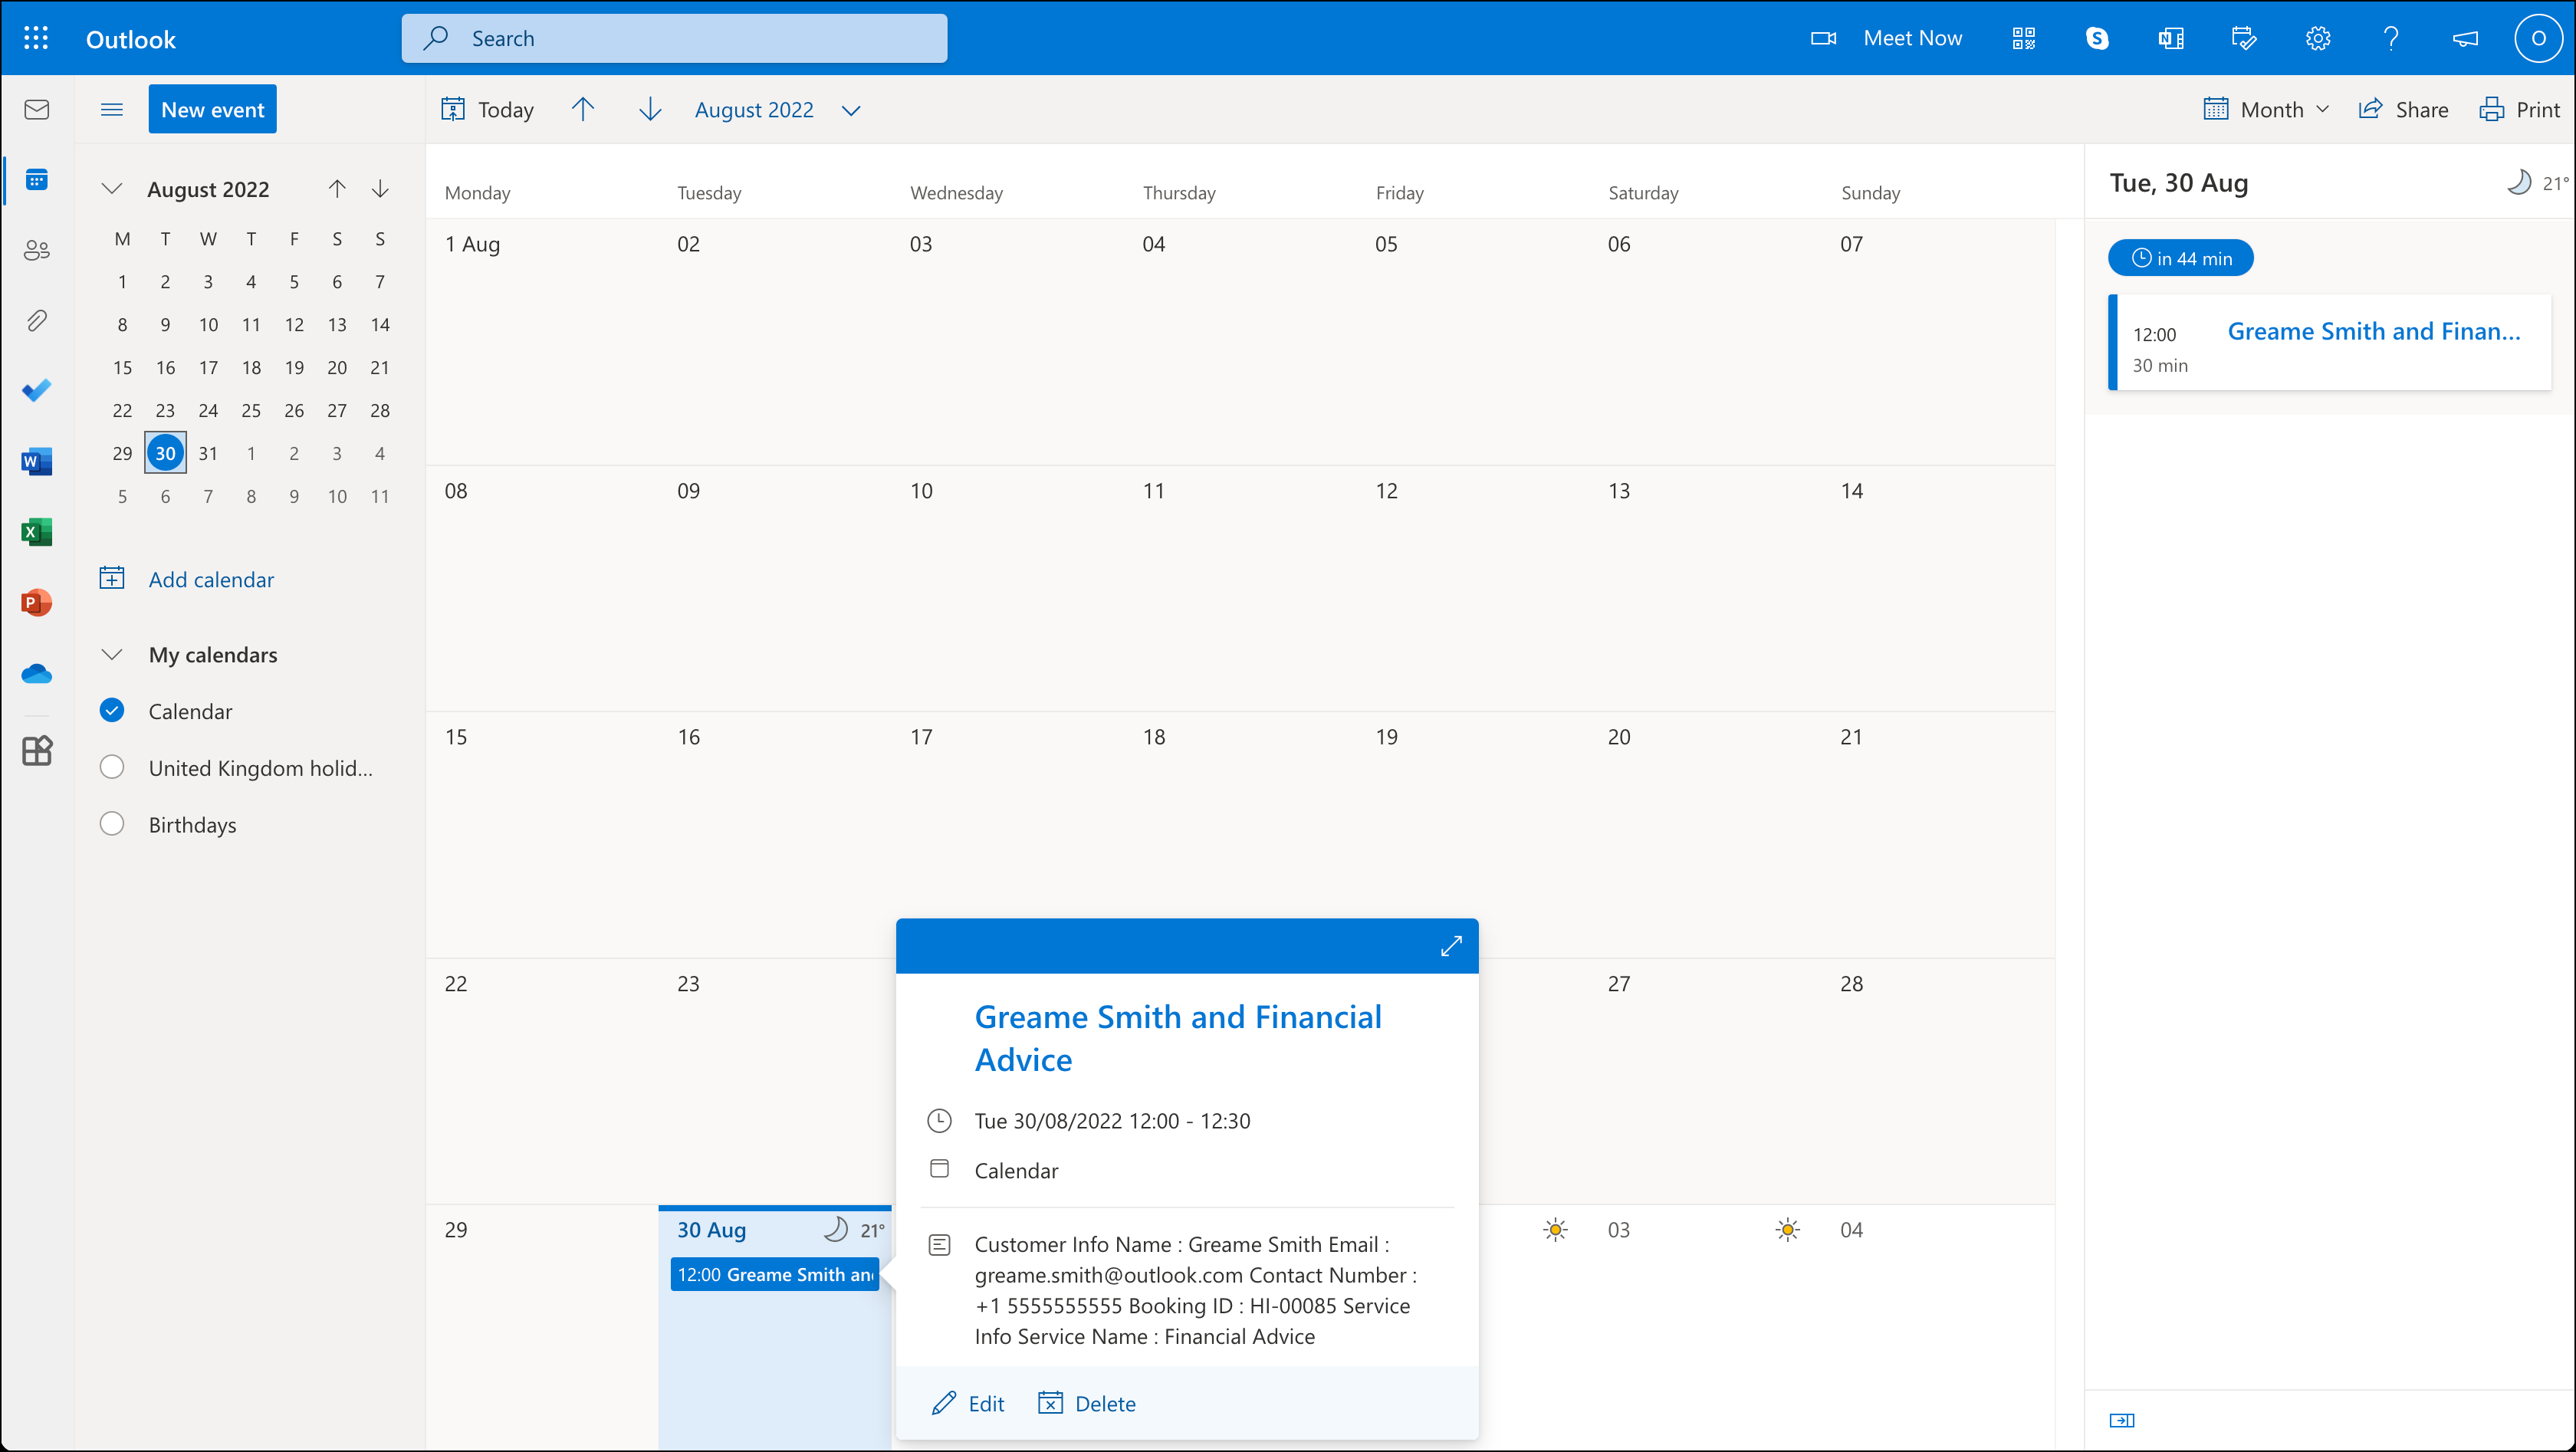
Task: Launch Word from the sidebar
Action: (37, 461)
